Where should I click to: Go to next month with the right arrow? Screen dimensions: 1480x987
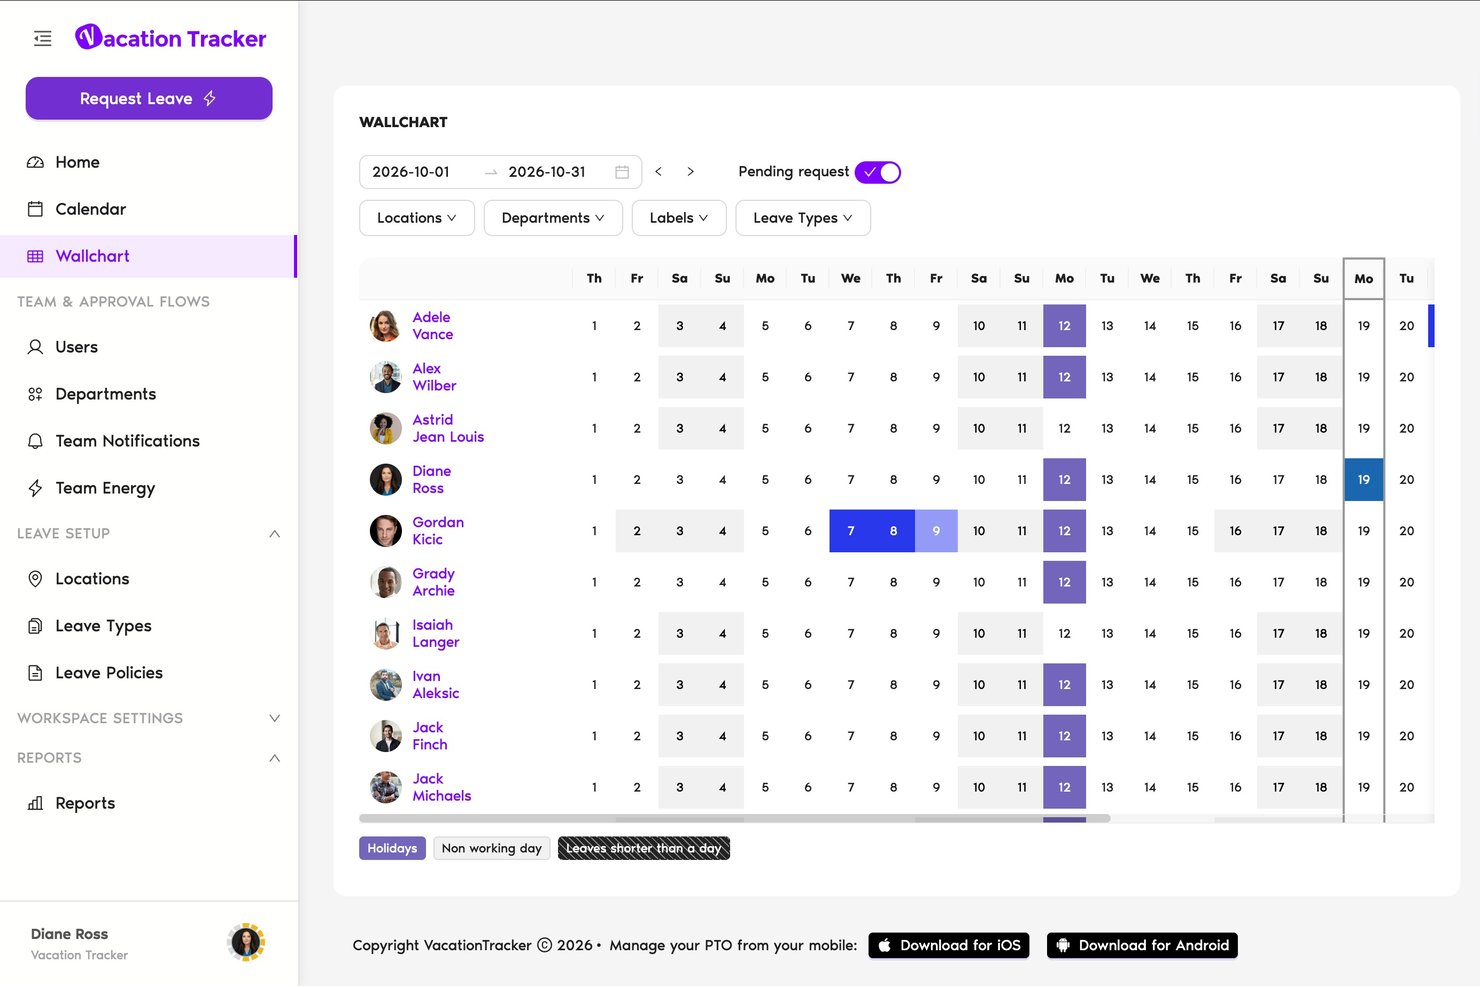tap(690, 172)
